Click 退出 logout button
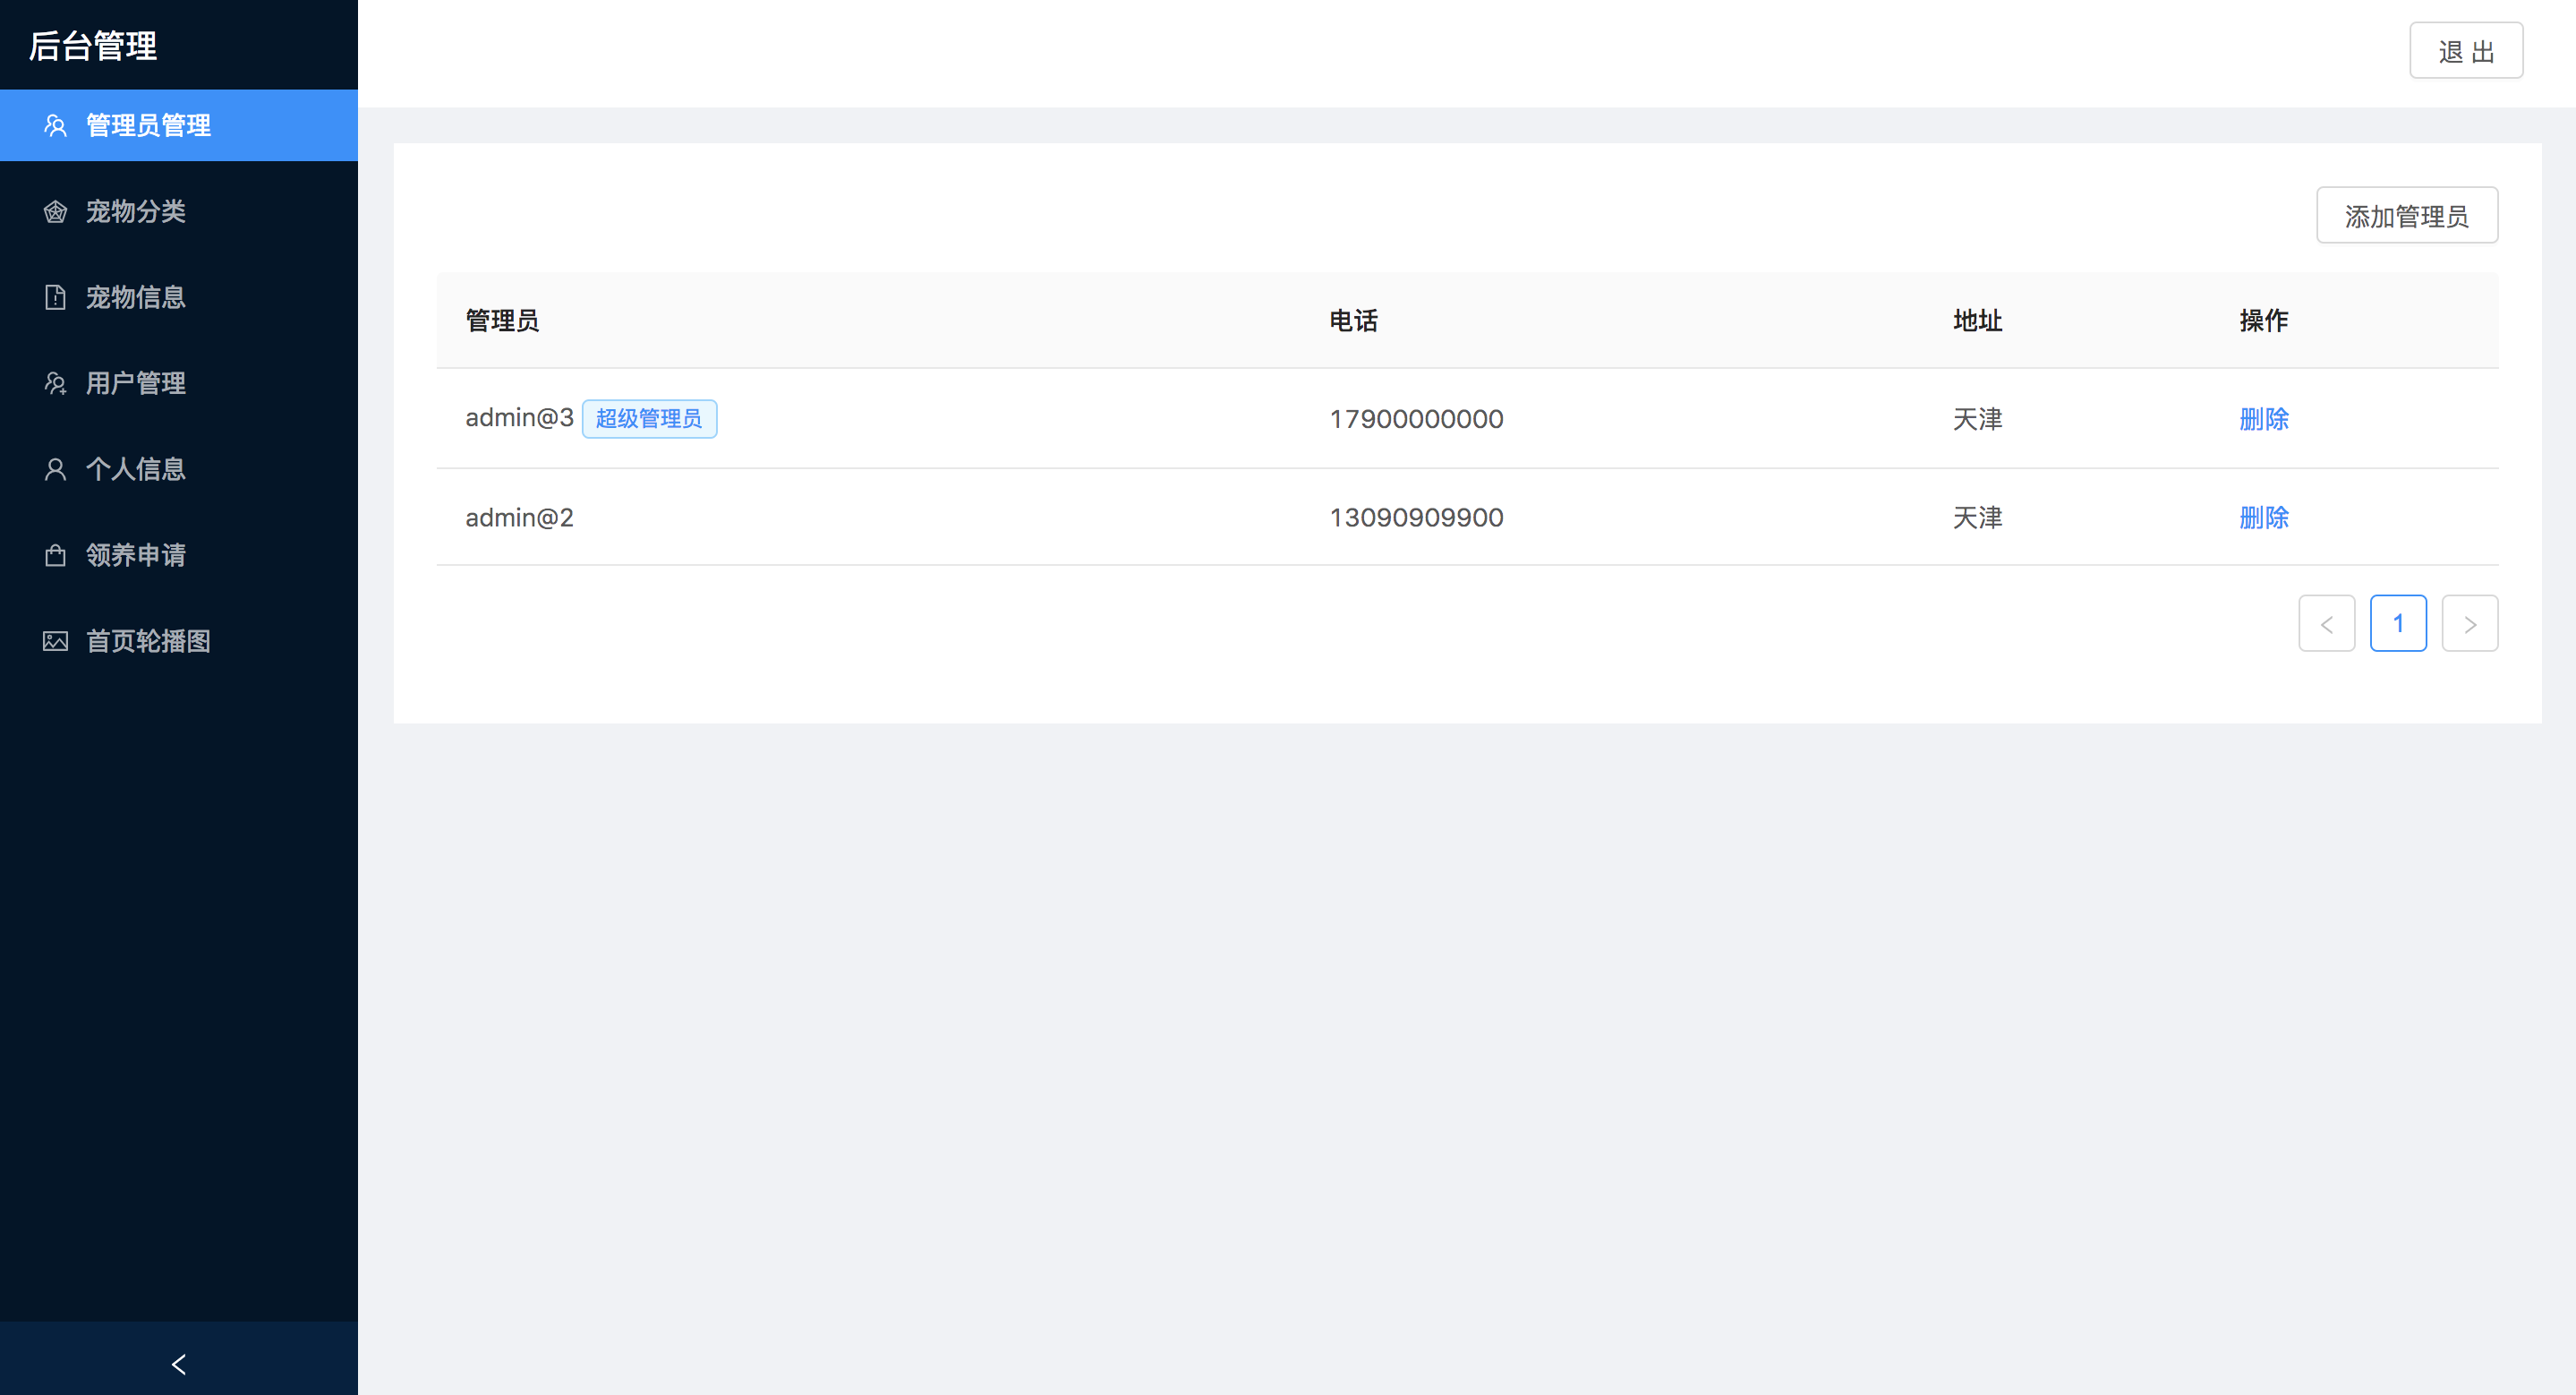Image resolution: width=2576 pixels, height=1395 pixels. tap(2465, 51)
